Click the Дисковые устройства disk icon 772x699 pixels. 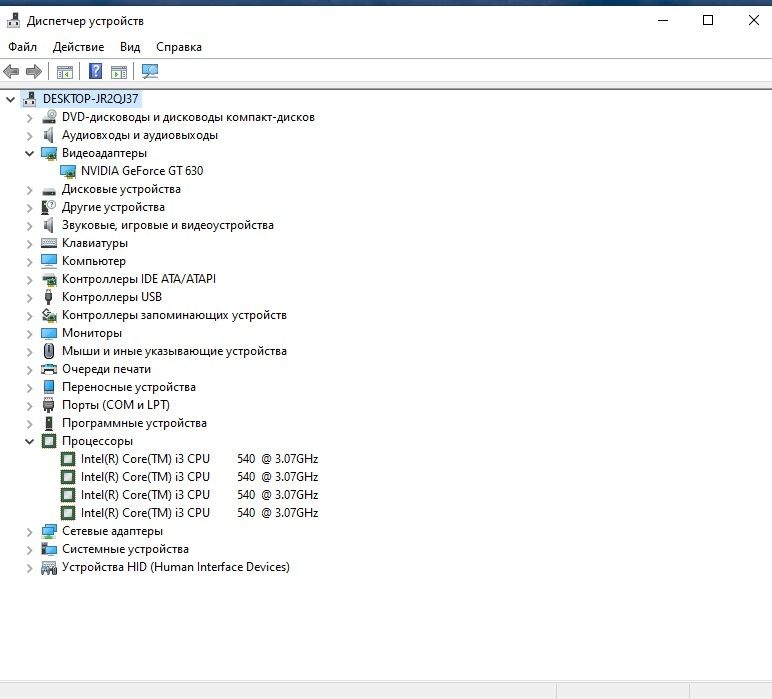coord(49,191)
